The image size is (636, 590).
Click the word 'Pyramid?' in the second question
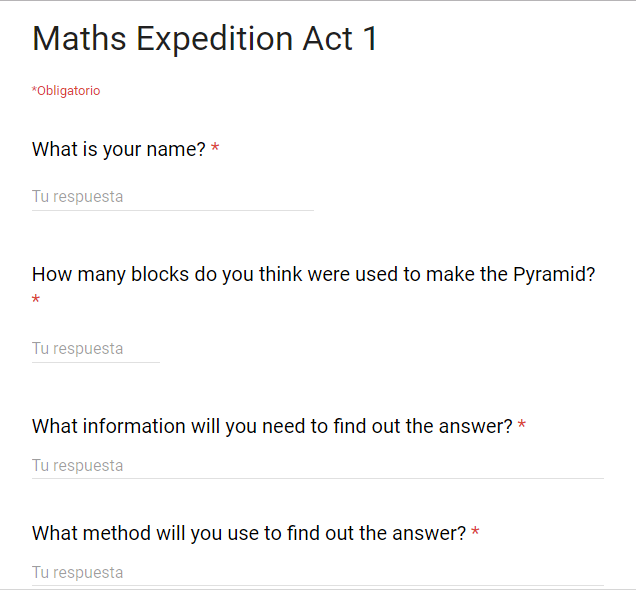pyautogui.click(x=554, y=275)
